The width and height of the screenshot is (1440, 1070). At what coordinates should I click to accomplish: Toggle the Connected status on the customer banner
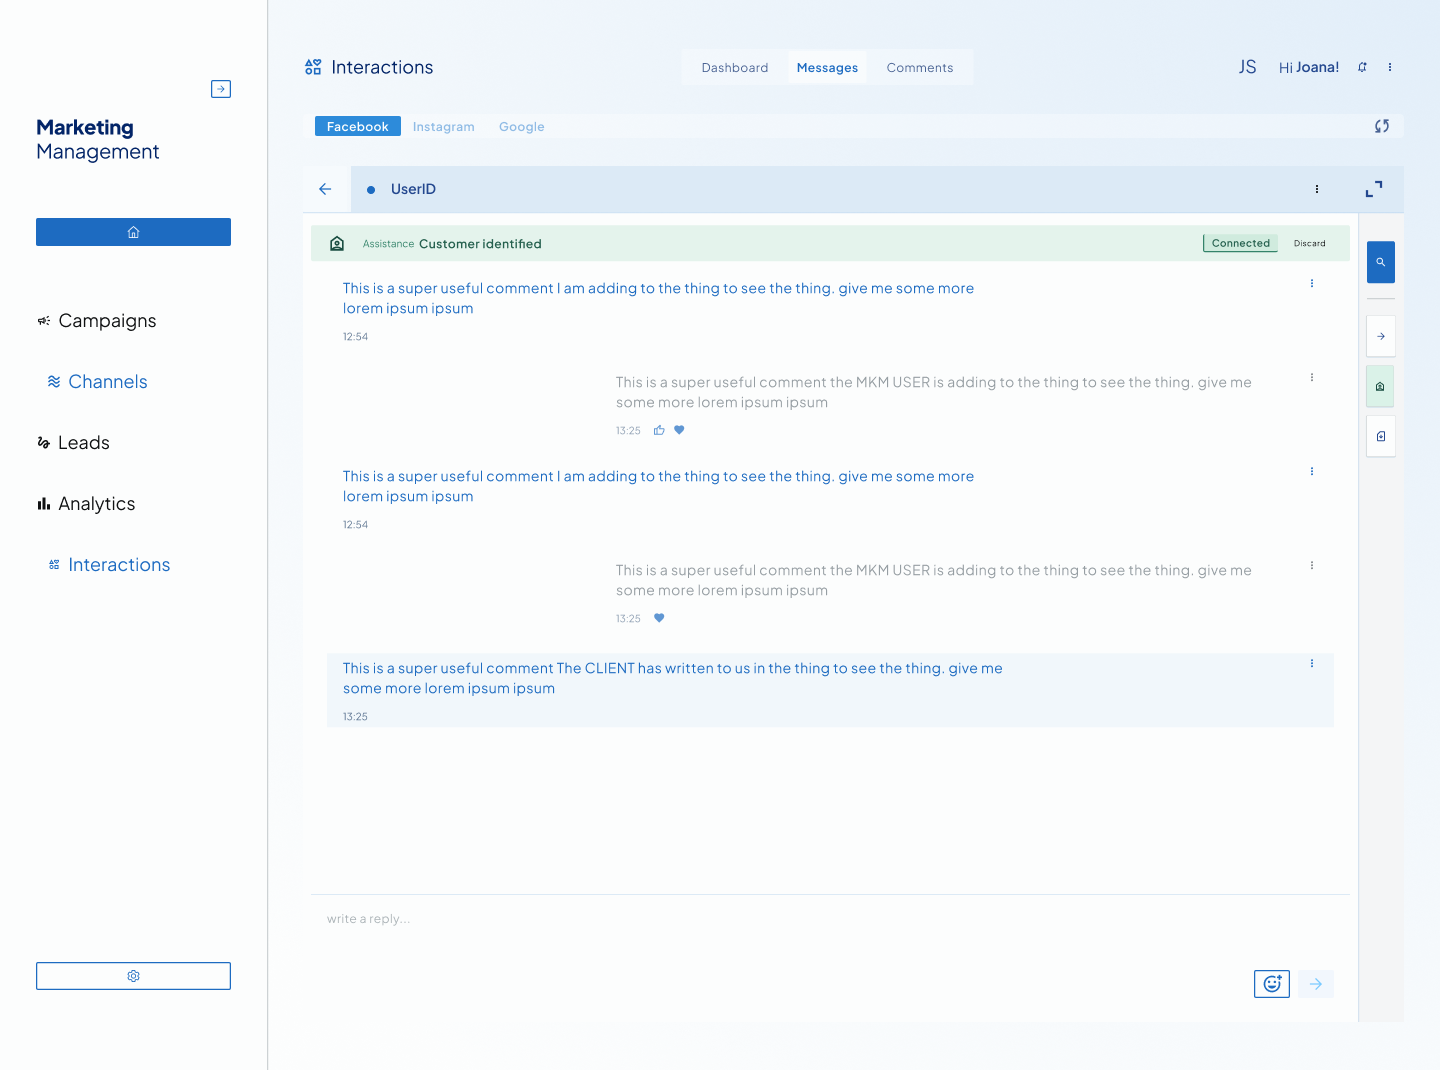tap(1240, 243)
